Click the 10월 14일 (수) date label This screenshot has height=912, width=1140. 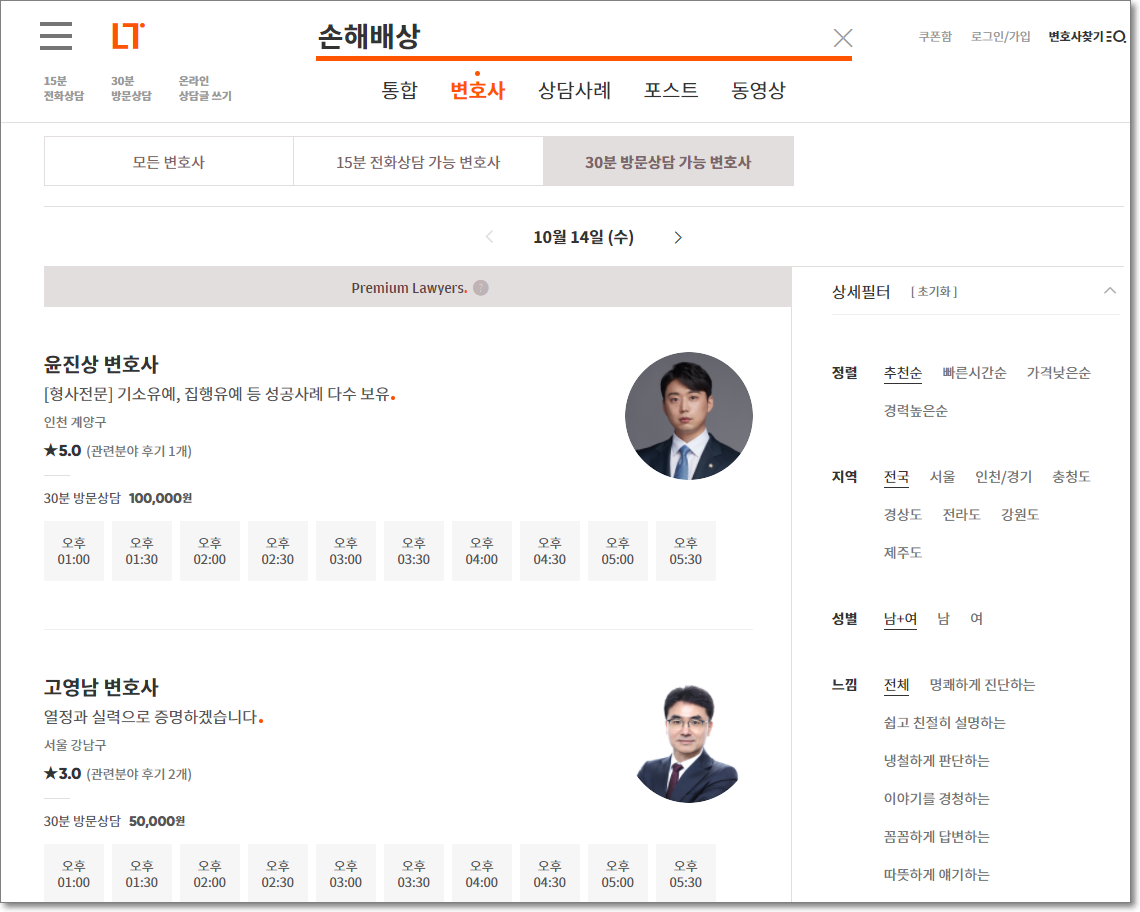coord(583,237)
